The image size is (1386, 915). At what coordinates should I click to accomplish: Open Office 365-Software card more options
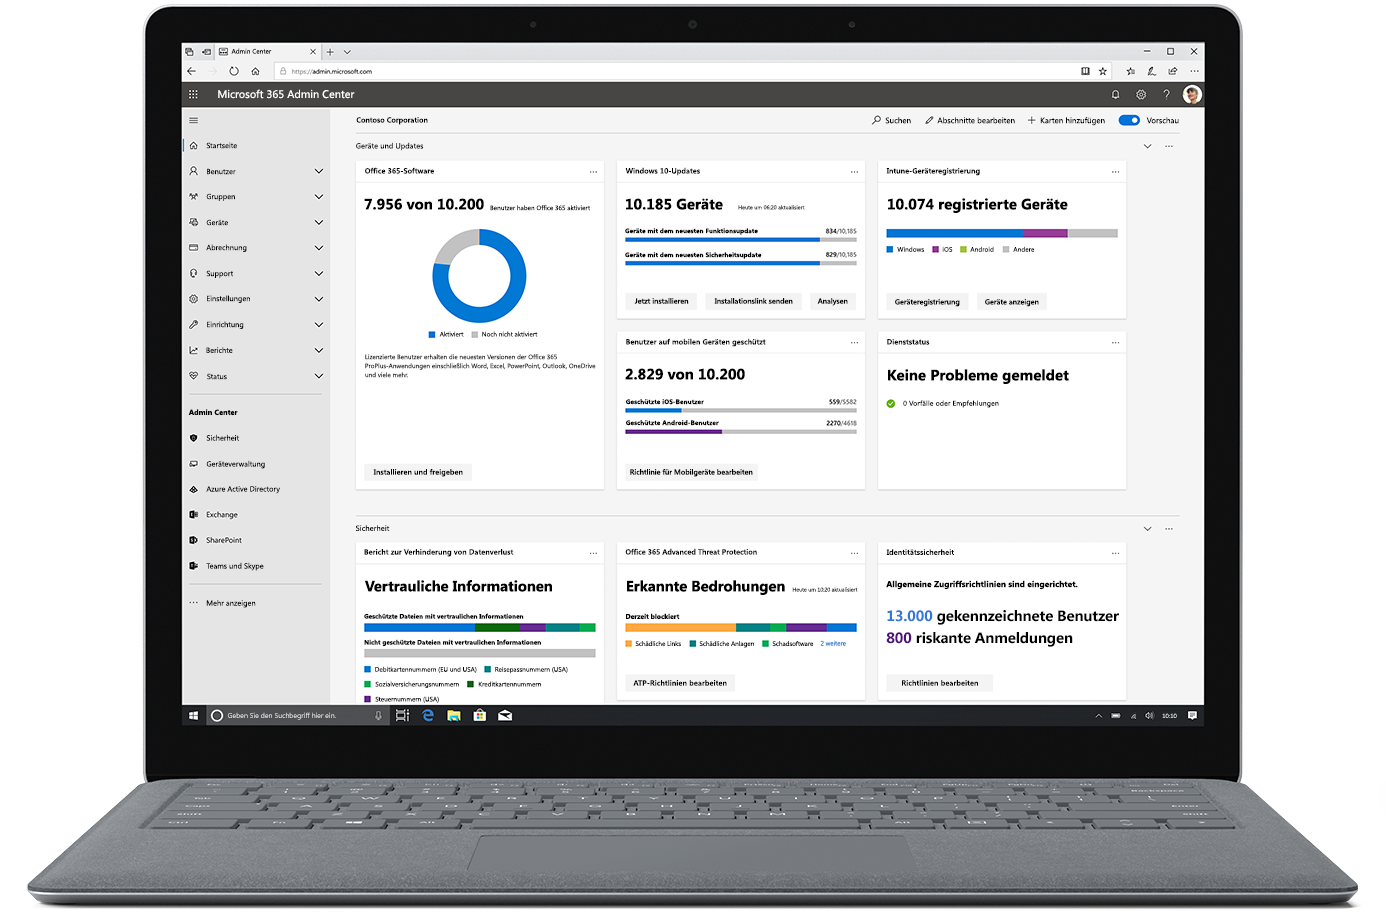[593, 172]
